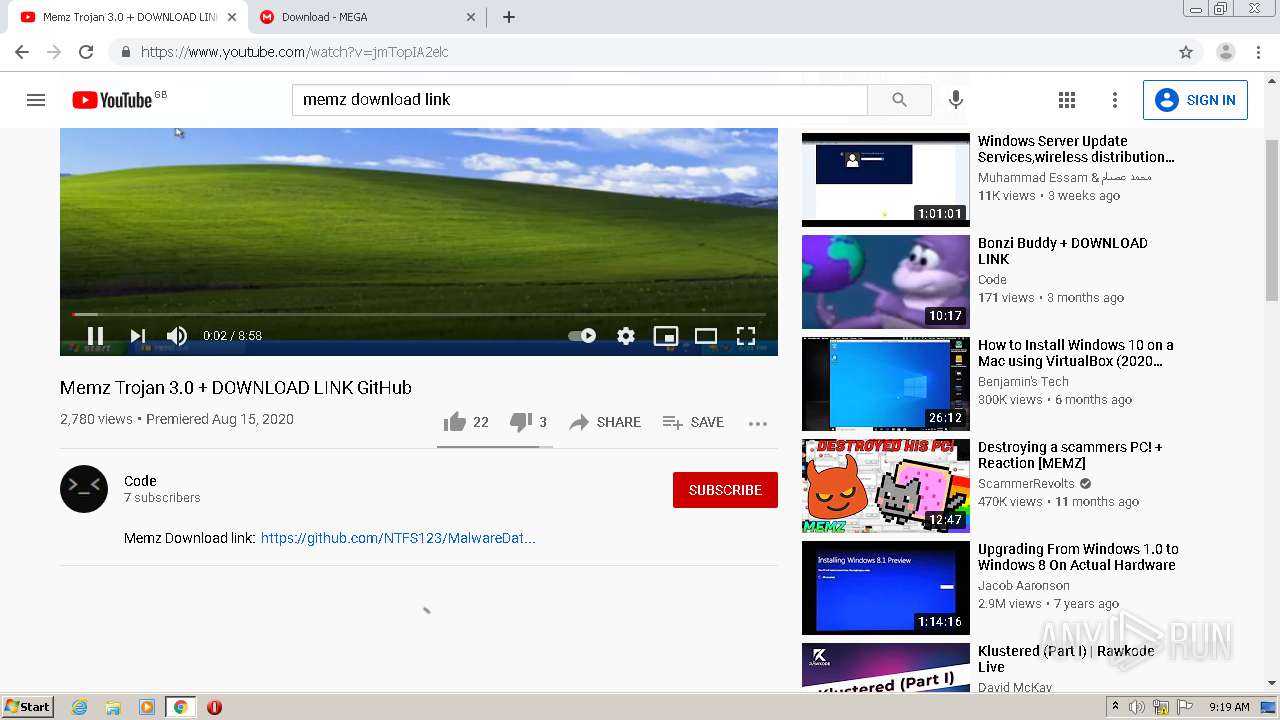Switch to theater mode
This screenshot has height=720, width=1280.
pos(706,336)
